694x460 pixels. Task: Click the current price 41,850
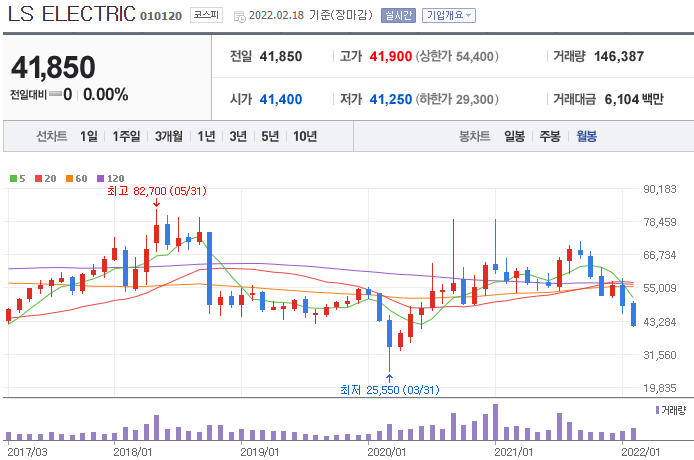tap(53, 67)
